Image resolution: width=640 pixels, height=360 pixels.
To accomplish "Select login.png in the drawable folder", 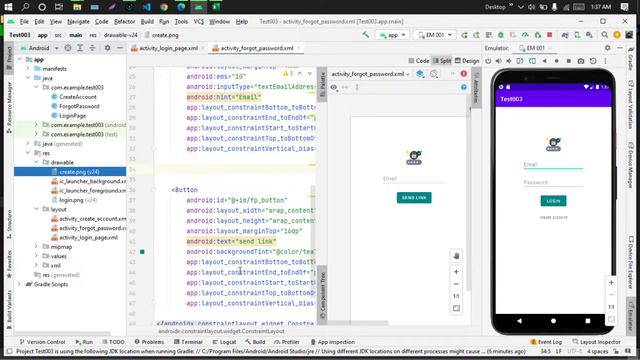I will [x=74, y=200].
